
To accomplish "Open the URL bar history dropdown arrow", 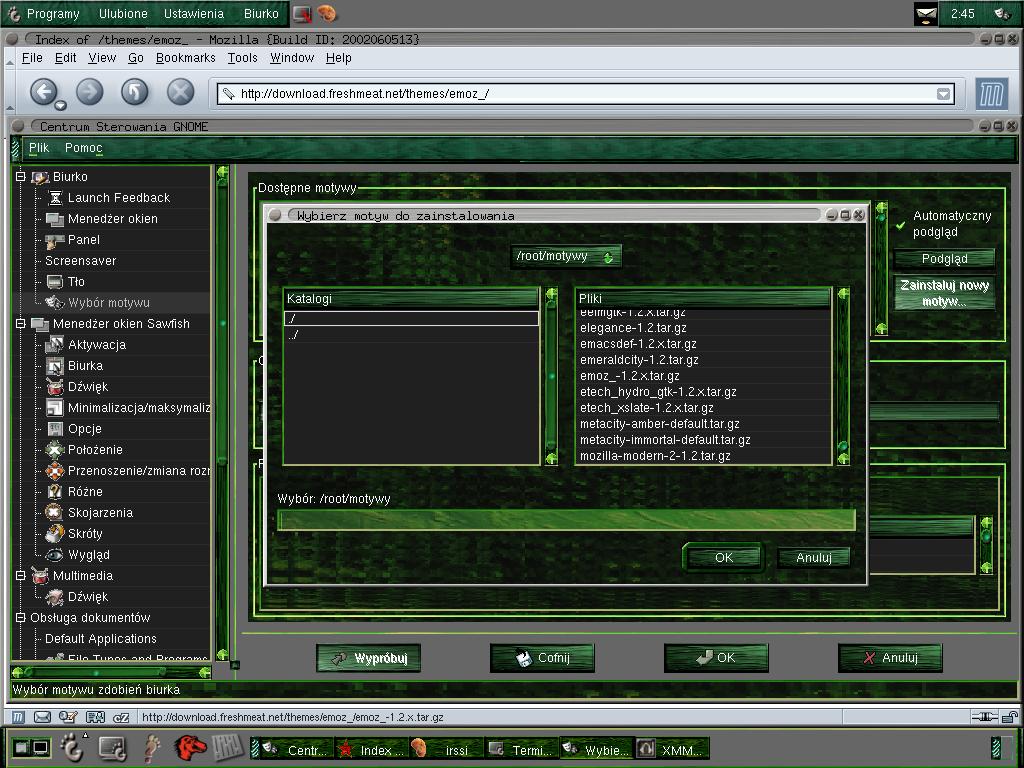I will click(x=943, y=94).
